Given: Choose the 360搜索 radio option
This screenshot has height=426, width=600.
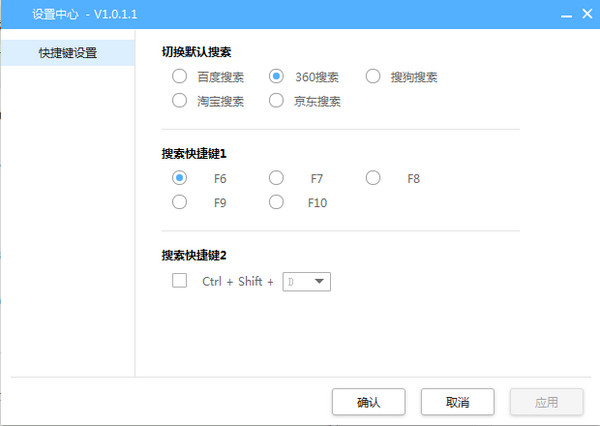Looking at the screenshot, I should 277,77.
